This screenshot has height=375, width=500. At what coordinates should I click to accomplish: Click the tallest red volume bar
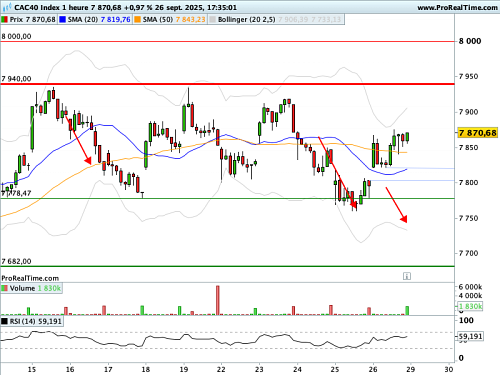[x=218, y=300]
